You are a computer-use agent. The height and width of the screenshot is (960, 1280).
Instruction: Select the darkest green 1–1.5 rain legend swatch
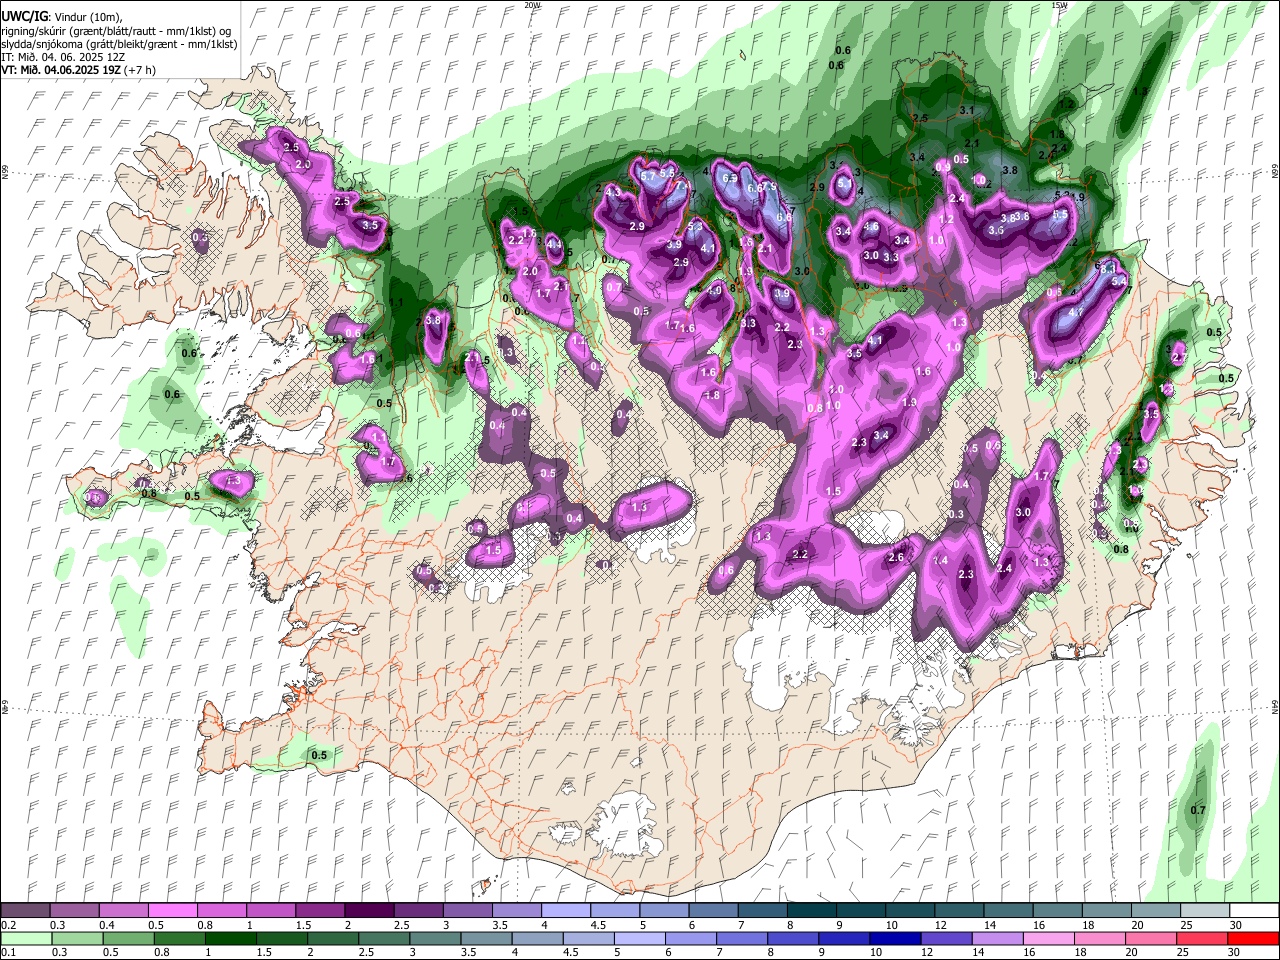[230, 938]
